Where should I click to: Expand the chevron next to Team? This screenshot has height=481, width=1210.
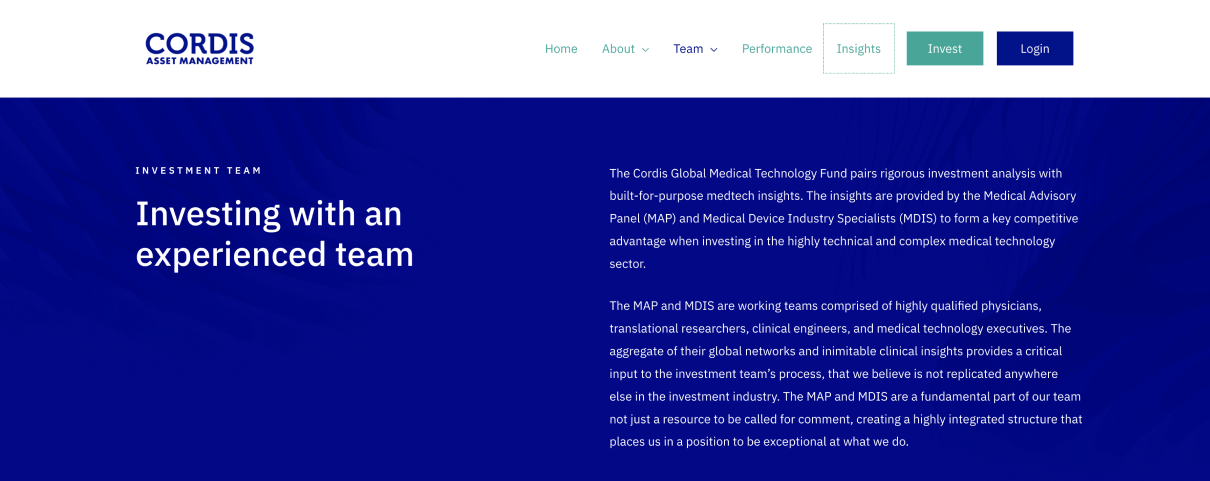click(x=714, y=50)
